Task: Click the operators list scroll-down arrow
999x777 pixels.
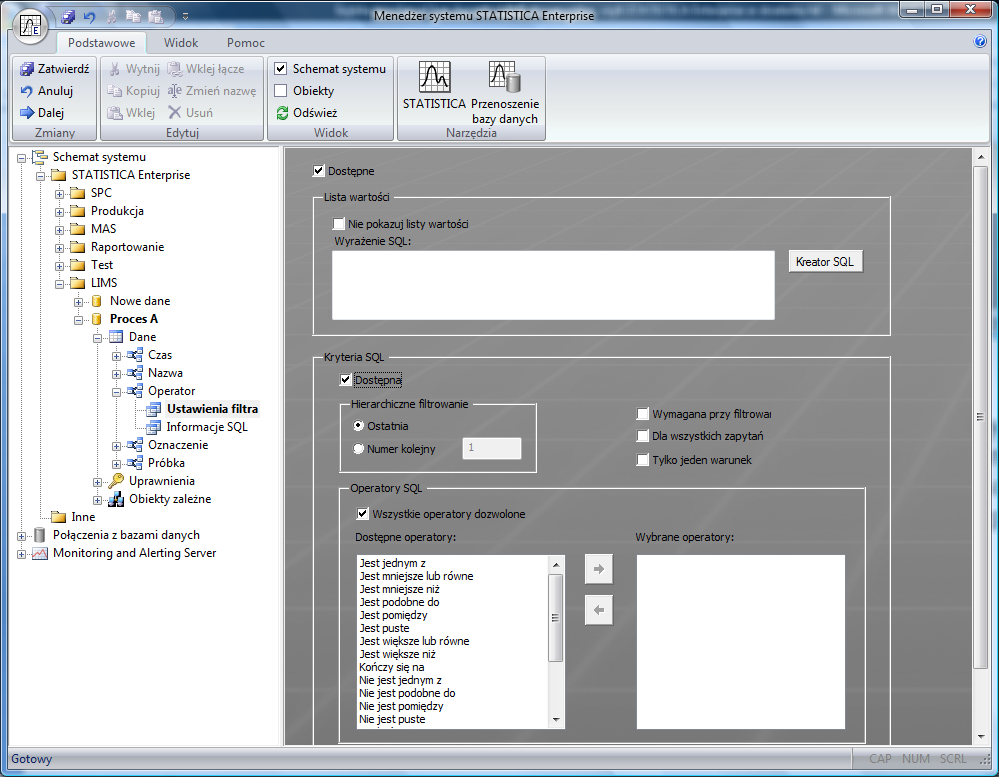Action: pyautogui.click(x=556, y=720)
